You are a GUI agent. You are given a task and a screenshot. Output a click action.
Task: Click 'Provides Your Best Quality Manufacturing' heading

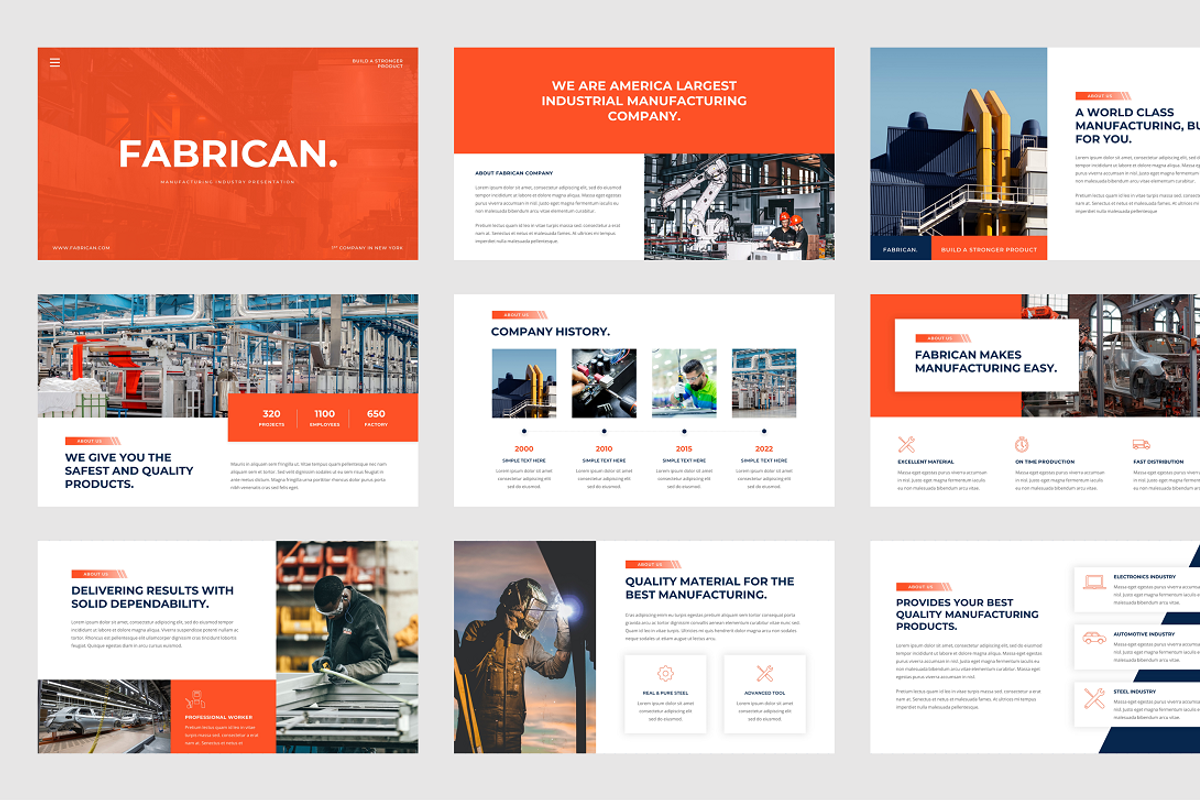tap(966, 614)
